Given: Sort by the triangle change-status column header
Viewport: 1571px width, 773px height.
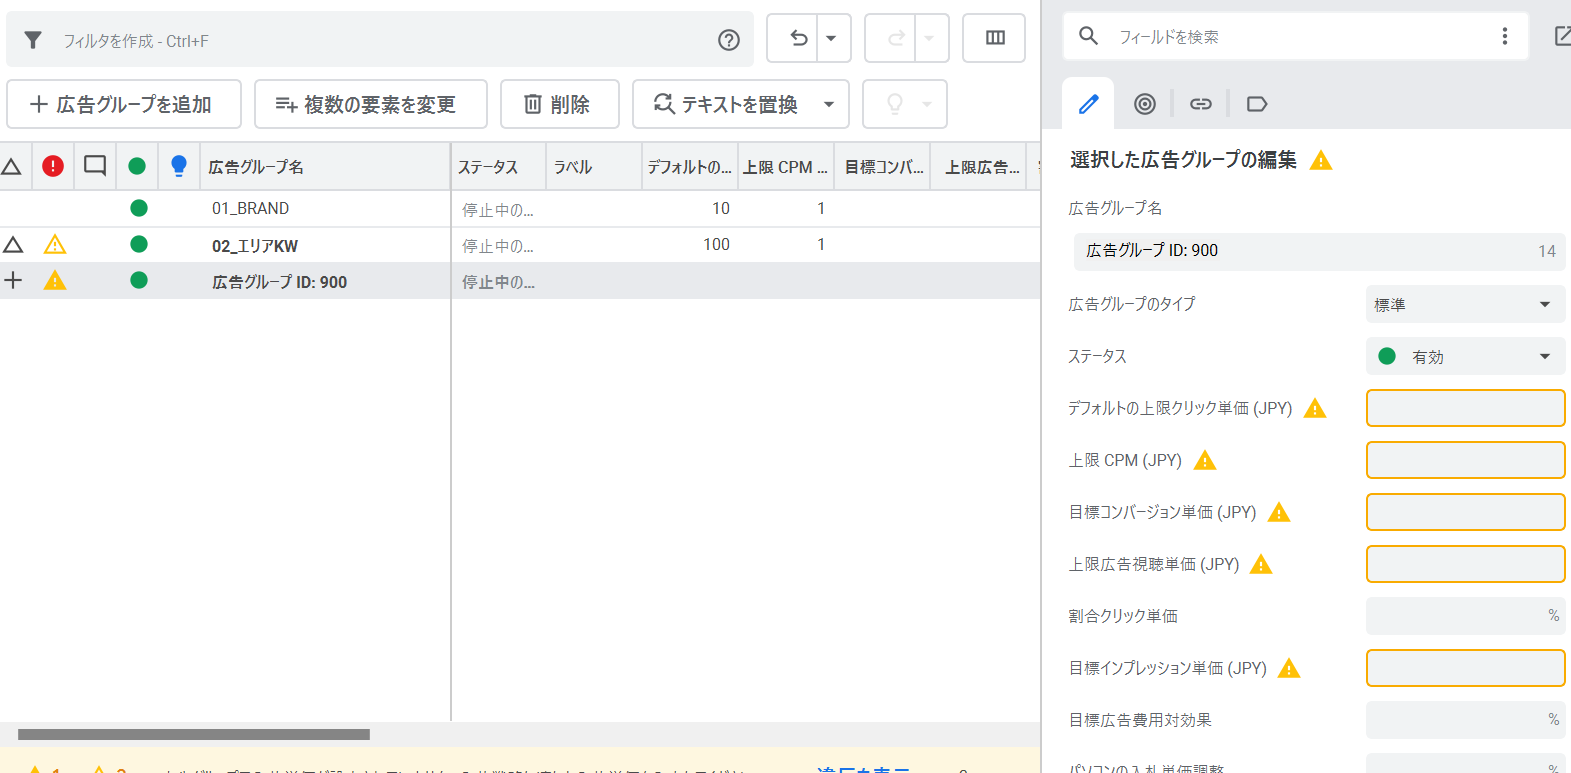Looking at the screenshot, I should tap(12, 166).
